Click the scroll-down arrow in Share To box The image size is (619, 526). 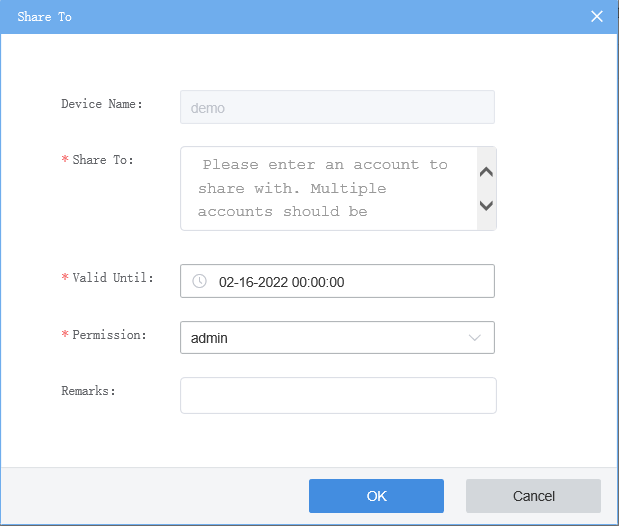(487, 206)
